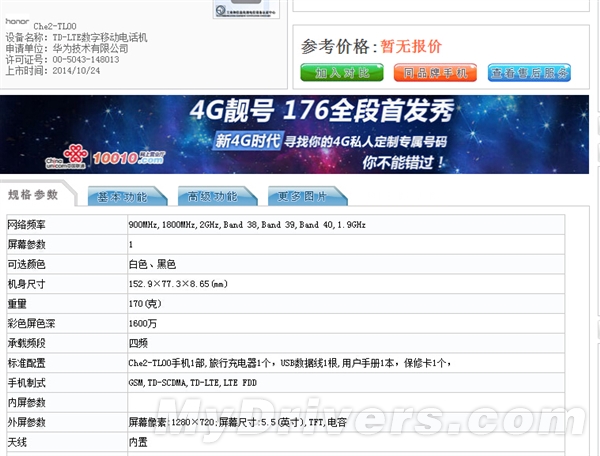This screenshot has width=600, height=456.
Task: Click the 申请单位 华为技术有限公司 line
Action: pyautogui.click(x=67, y=48)
